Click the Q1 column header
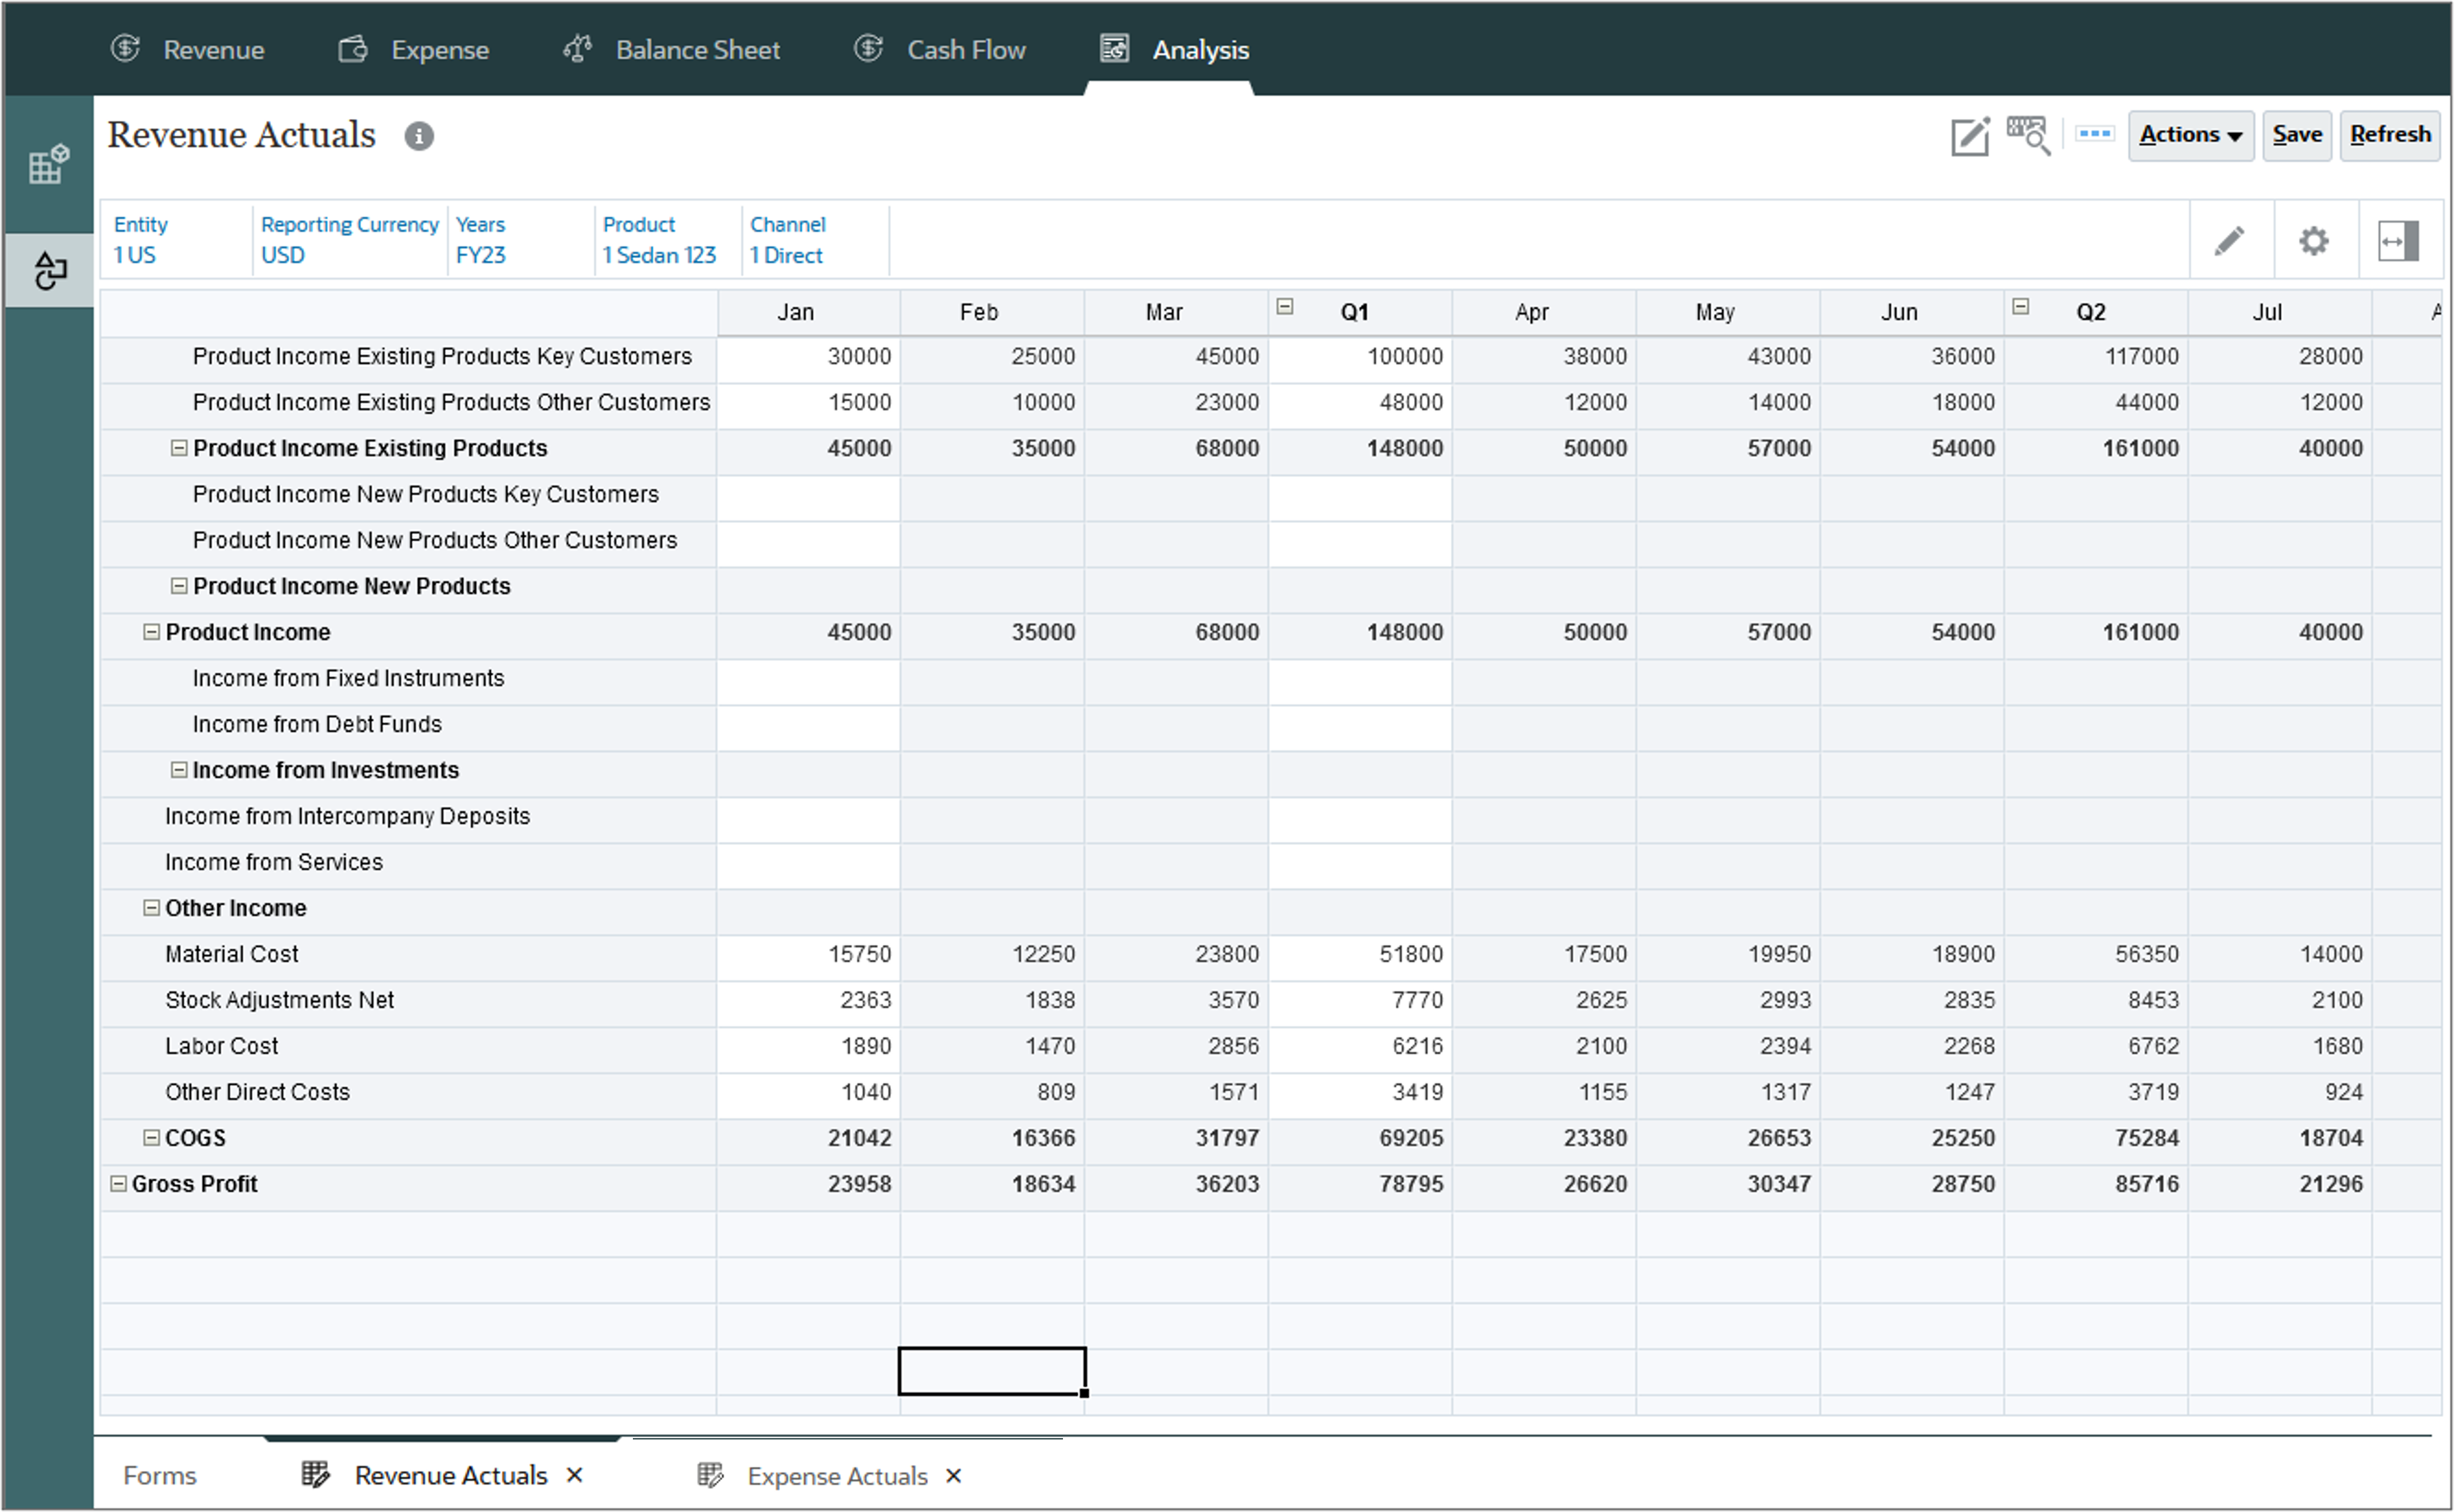 pyautogui.click(x=1360, y=312)
